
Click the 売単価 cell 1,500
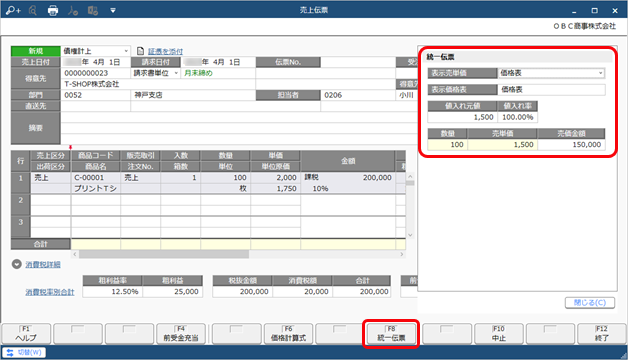click(x=503, y=145)
